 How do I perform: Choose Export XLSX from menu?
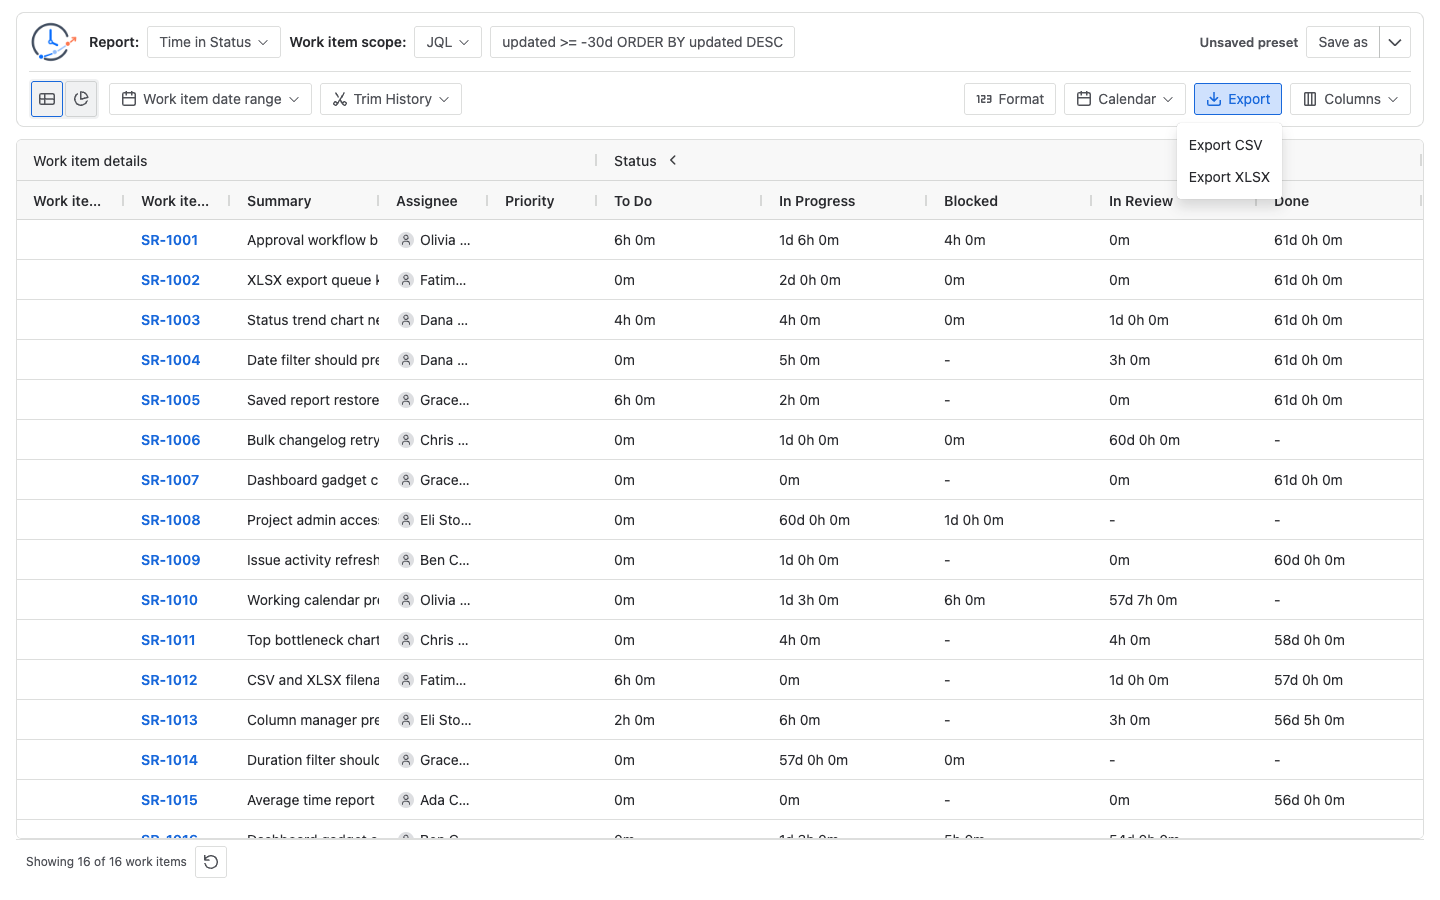[1229, 177]
